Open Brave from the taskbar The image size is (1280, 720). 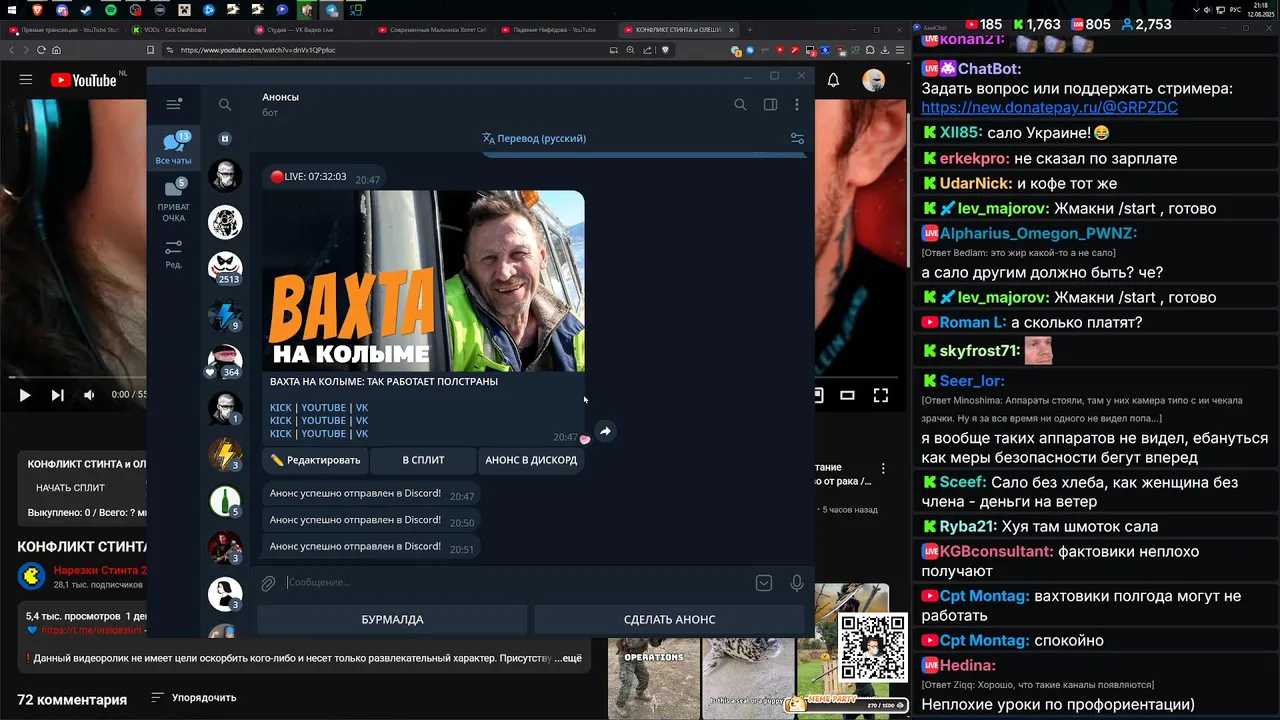click(37, 10)
